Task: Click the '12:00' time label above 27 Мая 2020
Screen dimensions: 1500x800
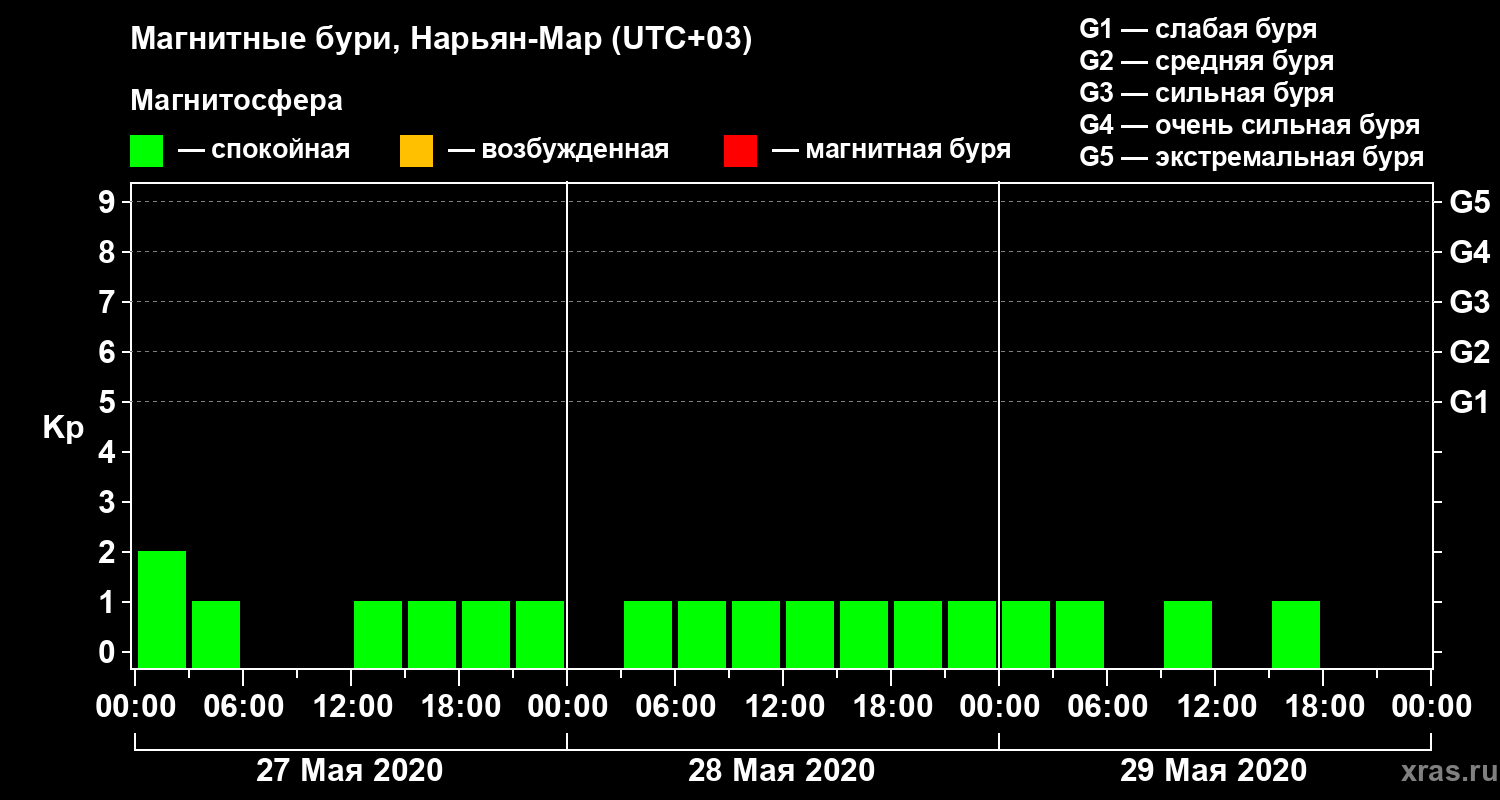Action: pos(351,707)
